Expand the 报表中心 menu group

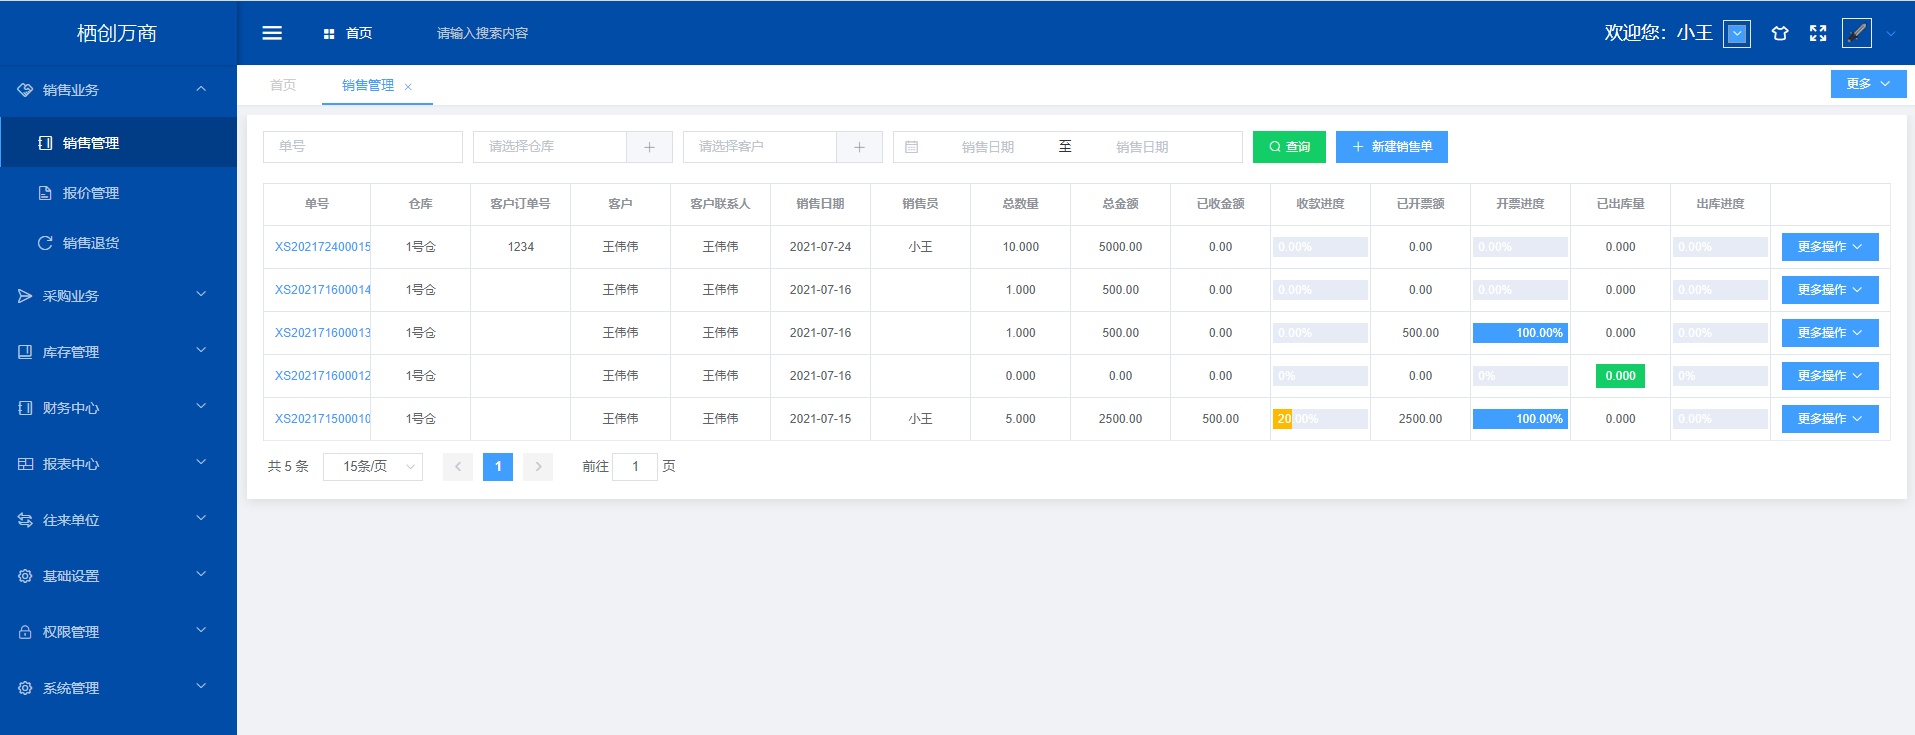tap(118, 464)
